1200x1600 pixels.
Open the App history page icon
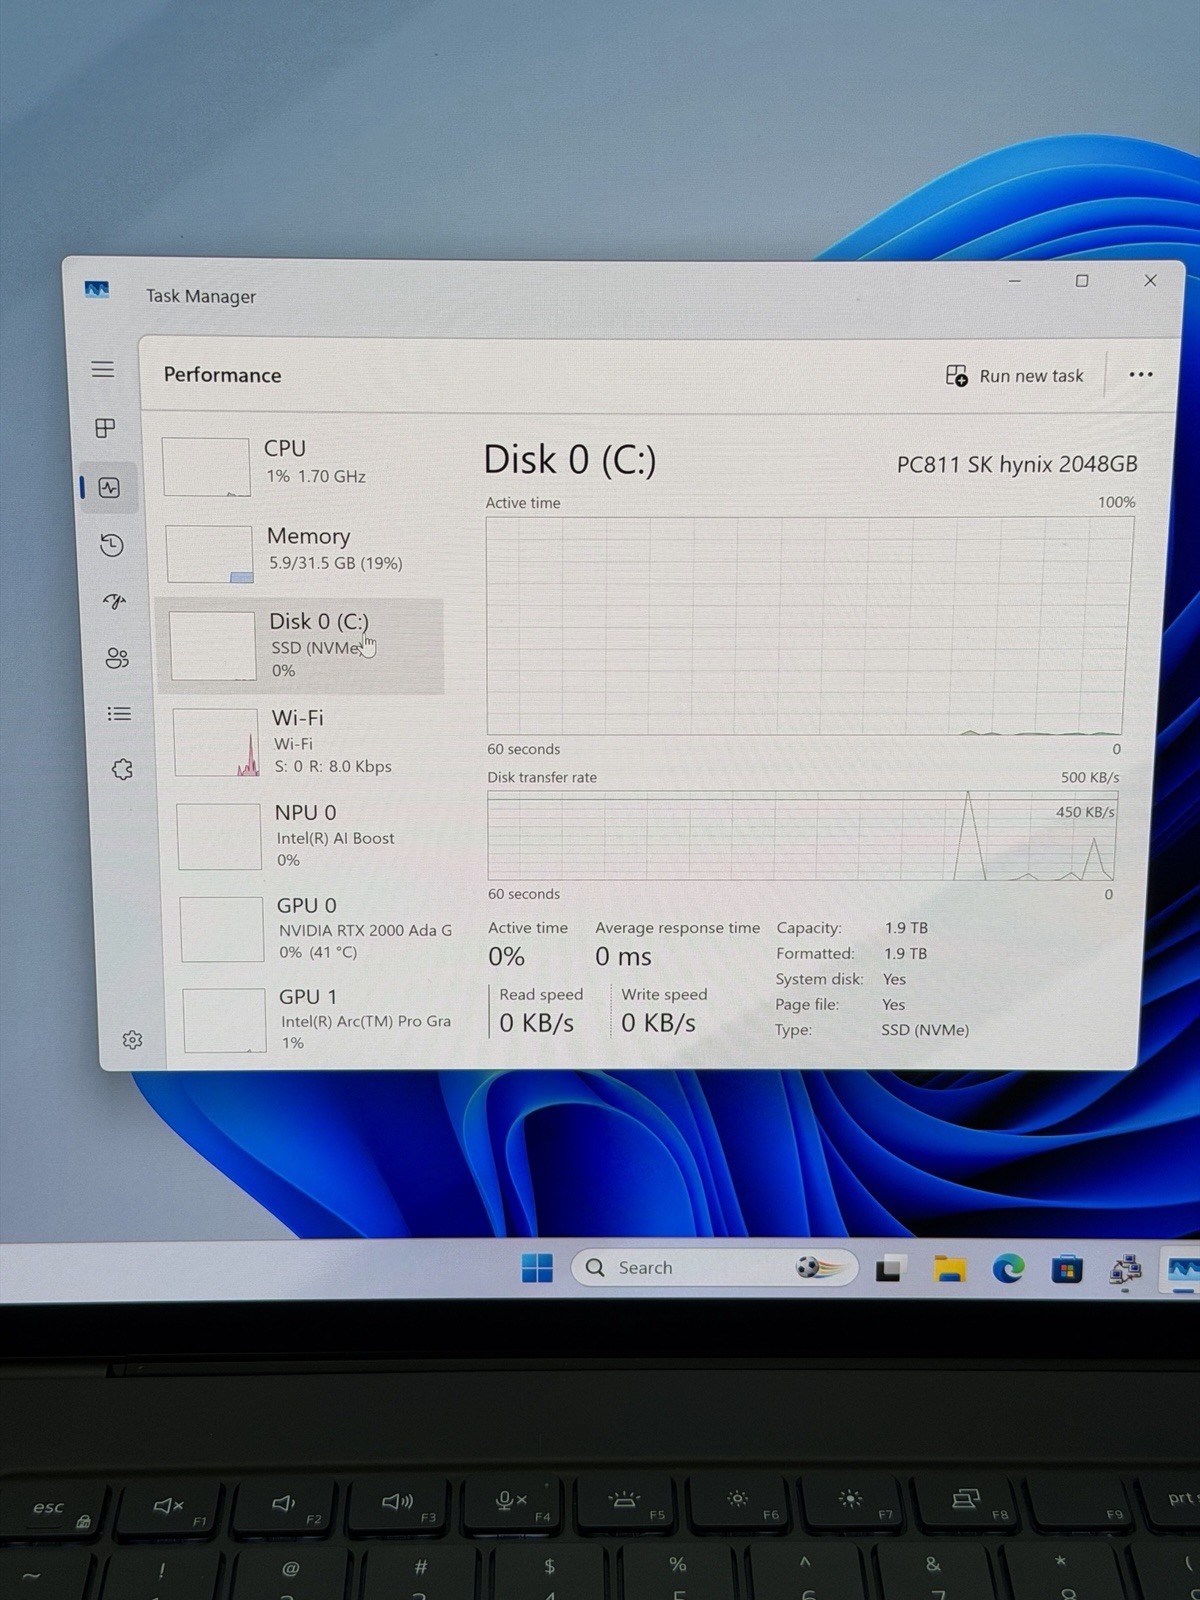112,545
